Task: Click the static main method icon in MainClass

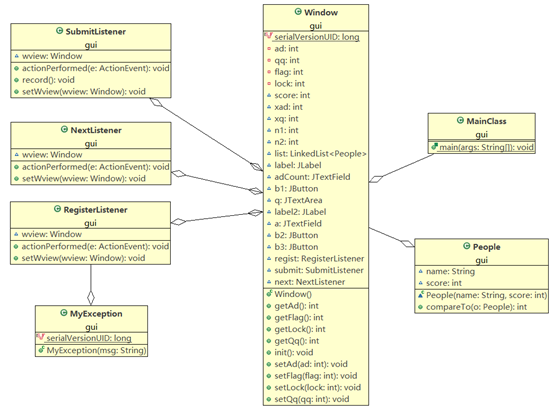Action: pyautogui.click(x=434, y=146)
